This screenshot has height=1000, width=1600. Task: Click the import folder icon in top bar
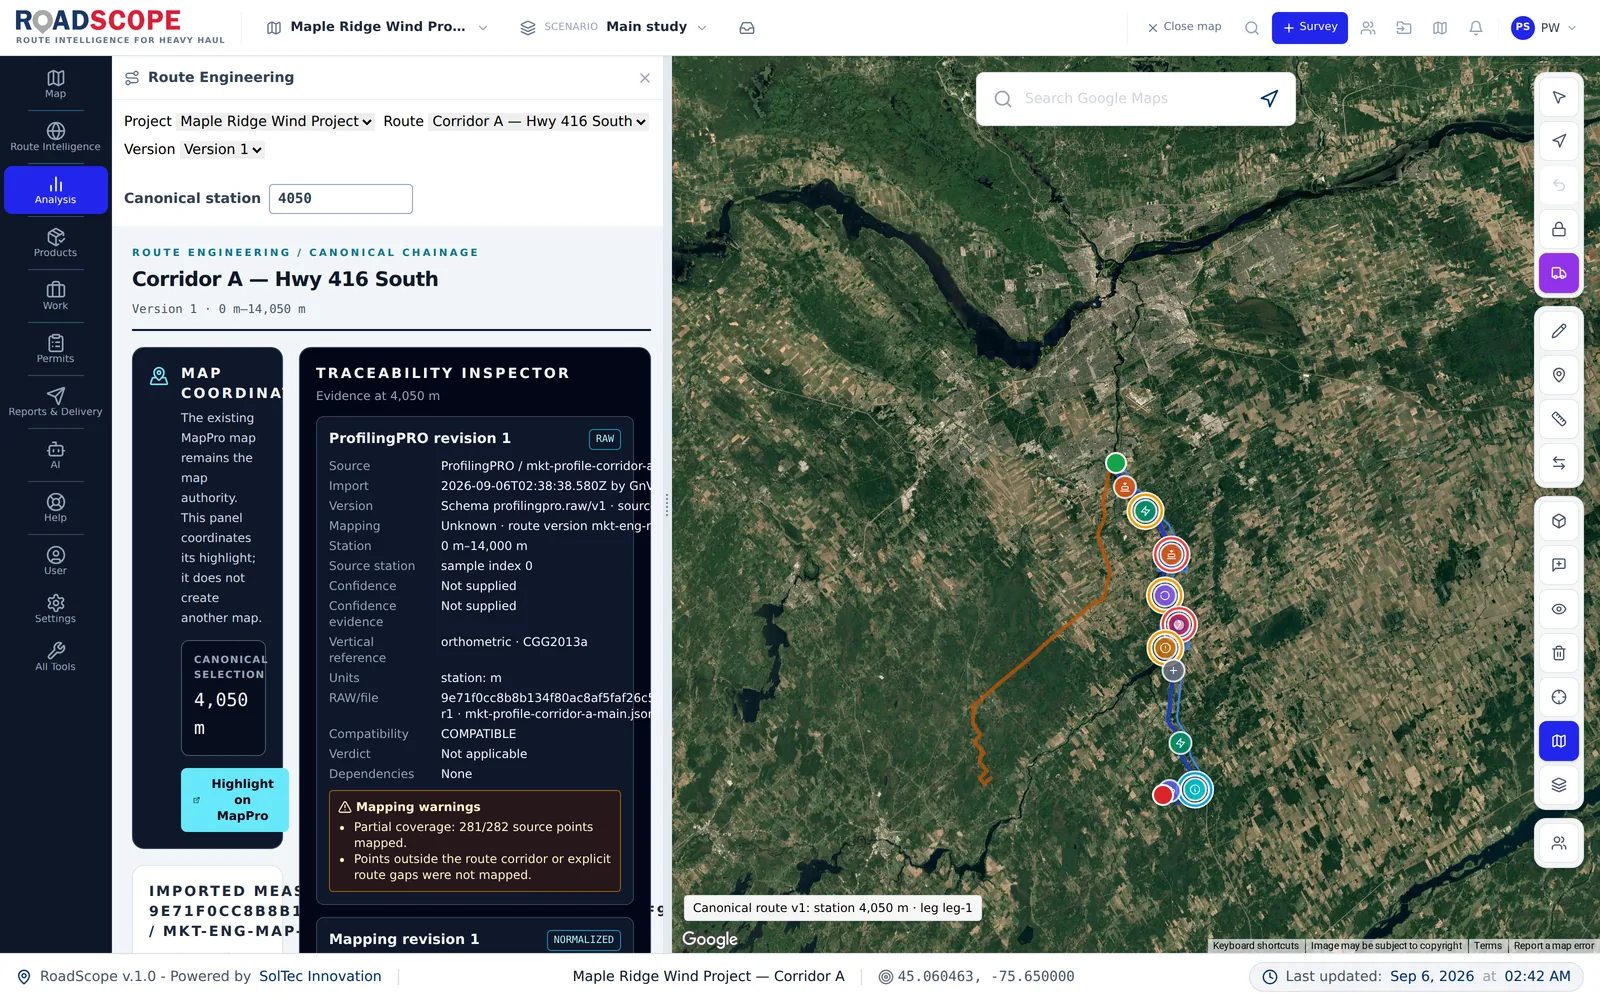coord(1404,28)
